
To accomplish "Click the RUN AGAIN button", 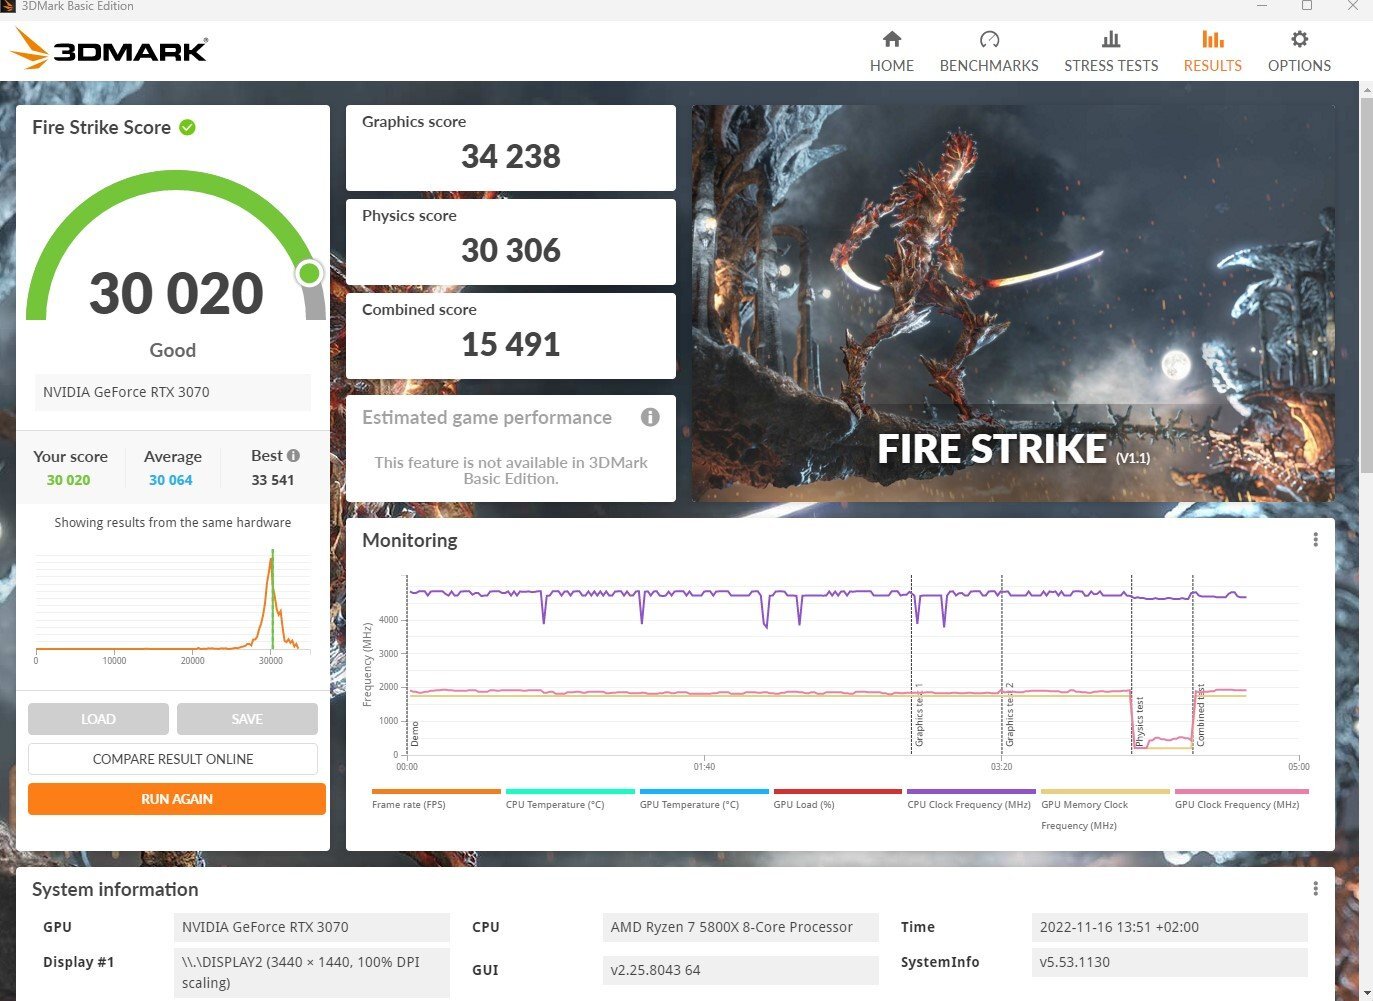I will [177, 799].
